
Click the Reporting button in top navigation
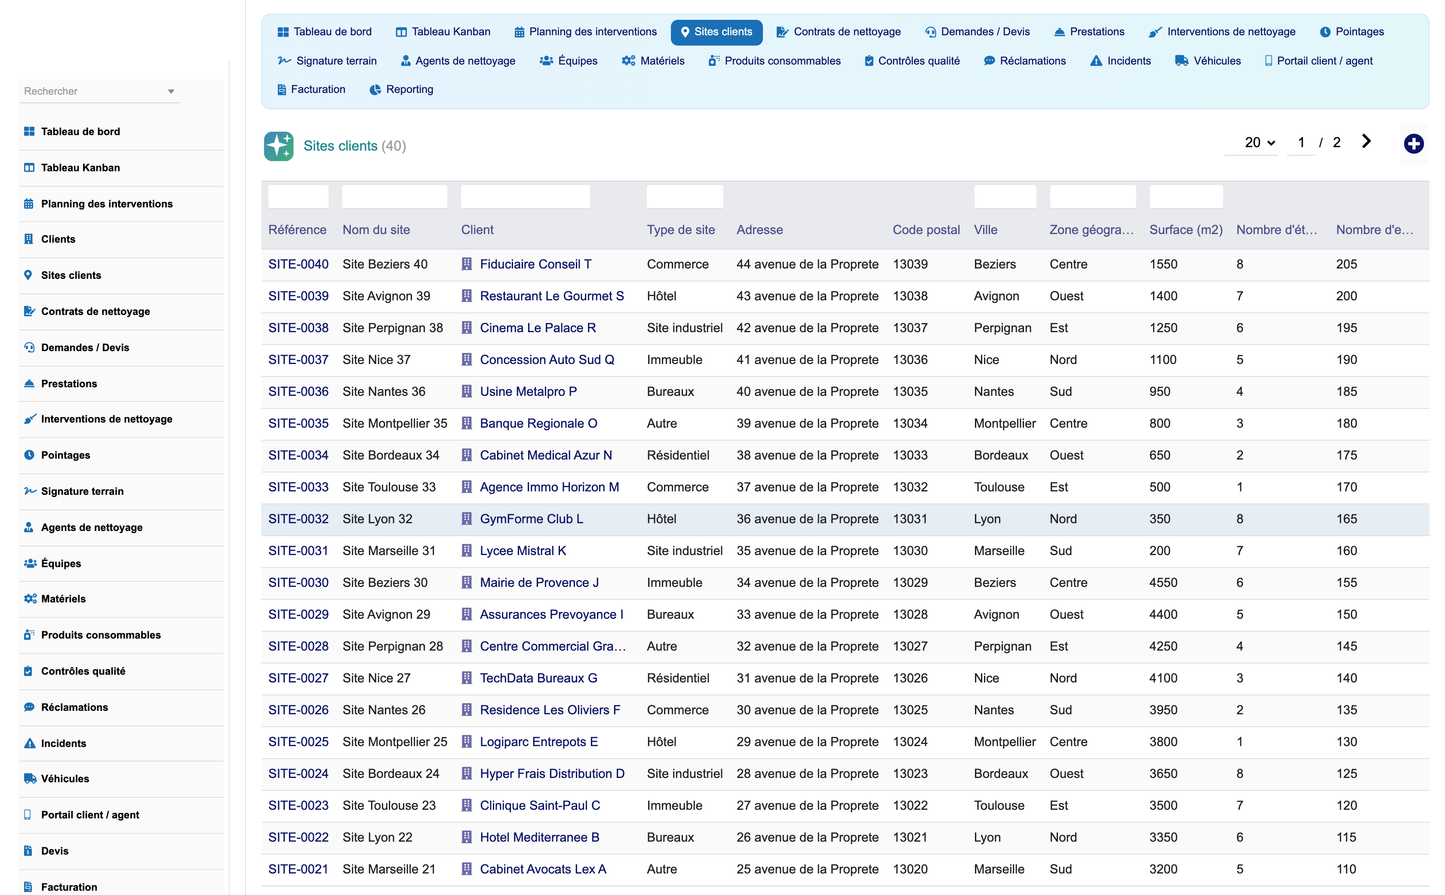pos(401,90)
